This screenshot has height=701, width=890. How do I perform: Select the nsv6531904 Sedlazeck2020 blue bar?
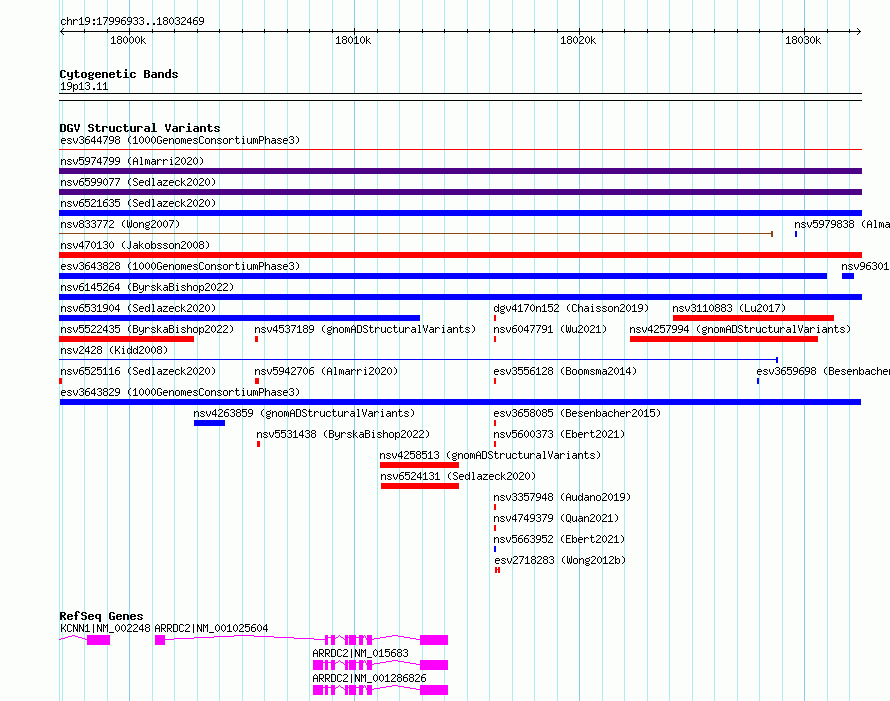[240, 318]
